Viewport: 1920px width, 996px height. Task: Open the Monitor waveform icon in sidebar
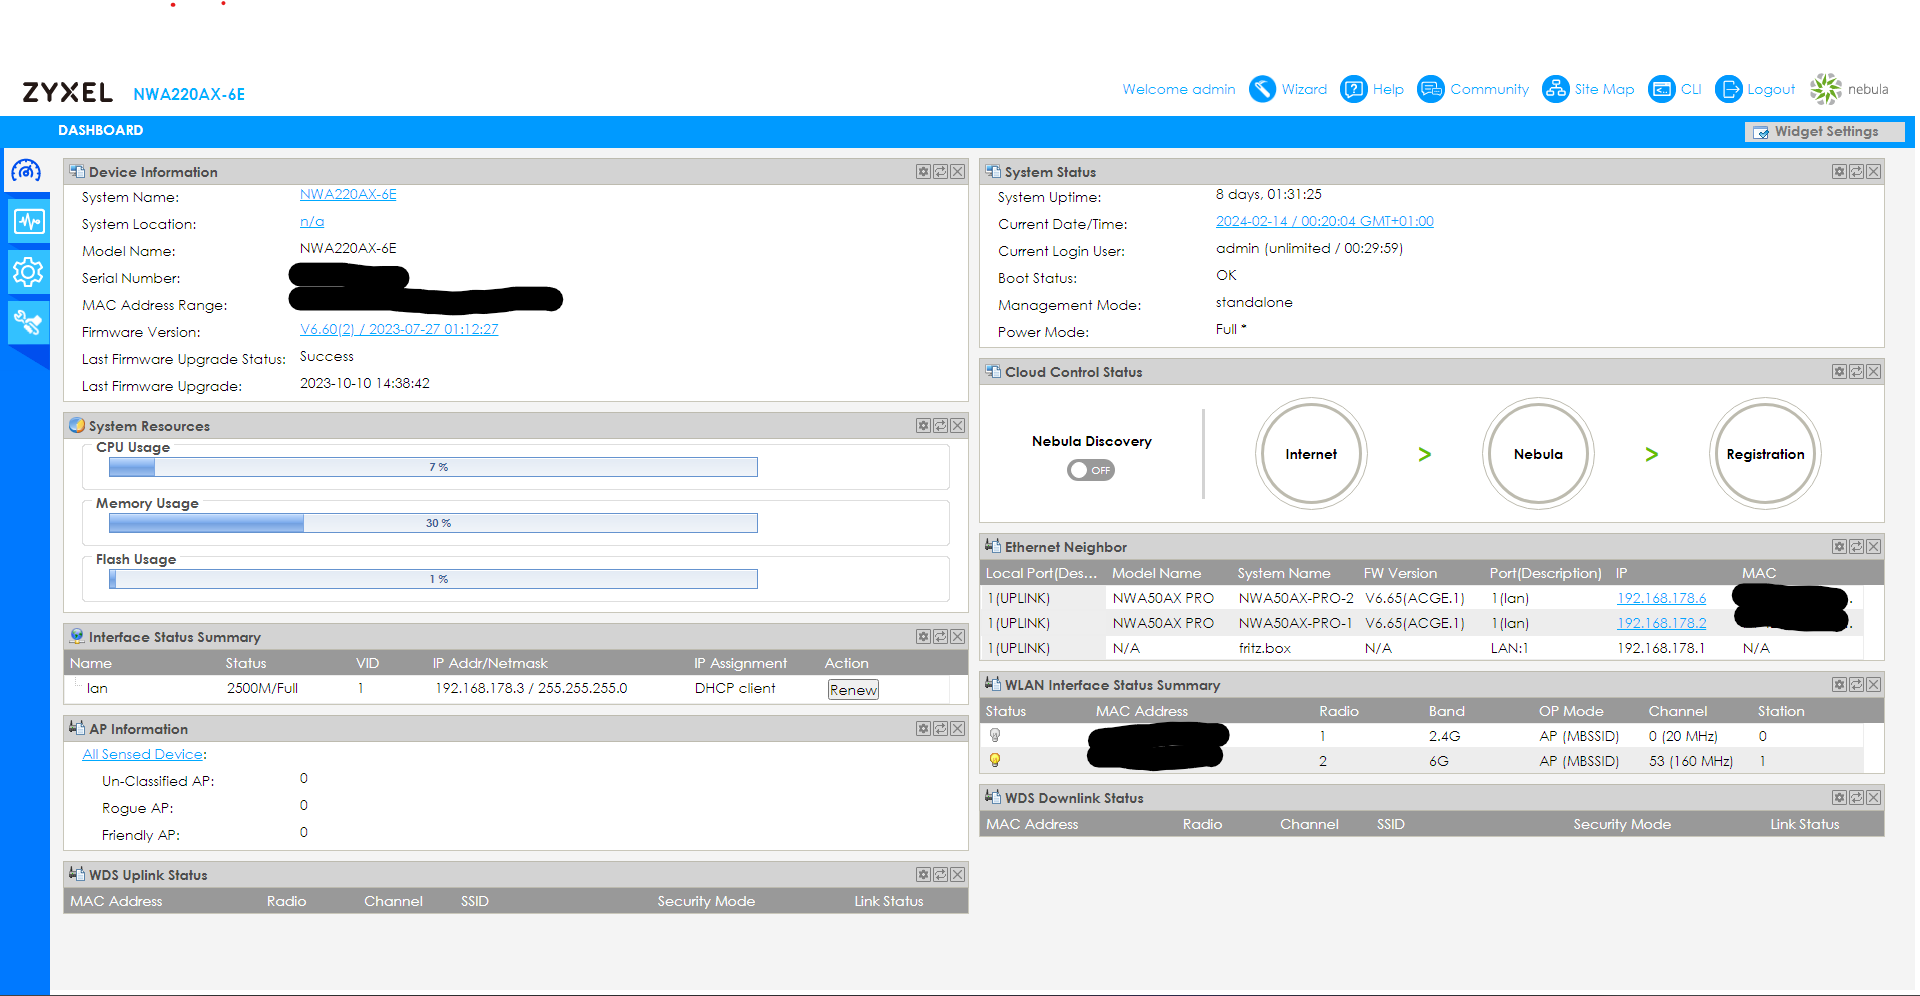pyautogui.click(x=29, y=221)
